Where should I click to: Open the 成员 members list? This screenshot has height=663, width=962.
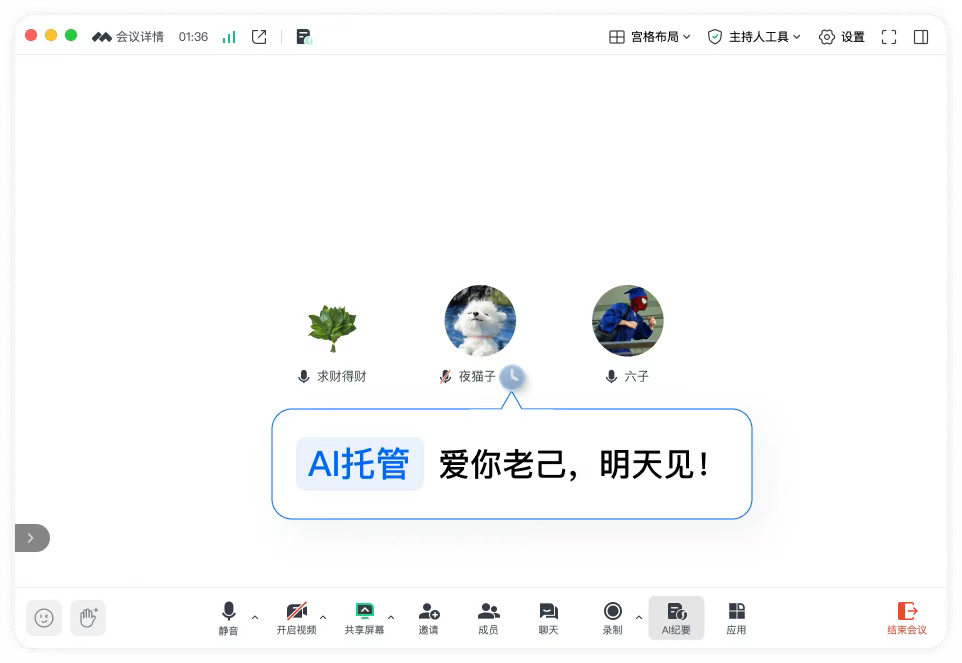coord(488,617)
